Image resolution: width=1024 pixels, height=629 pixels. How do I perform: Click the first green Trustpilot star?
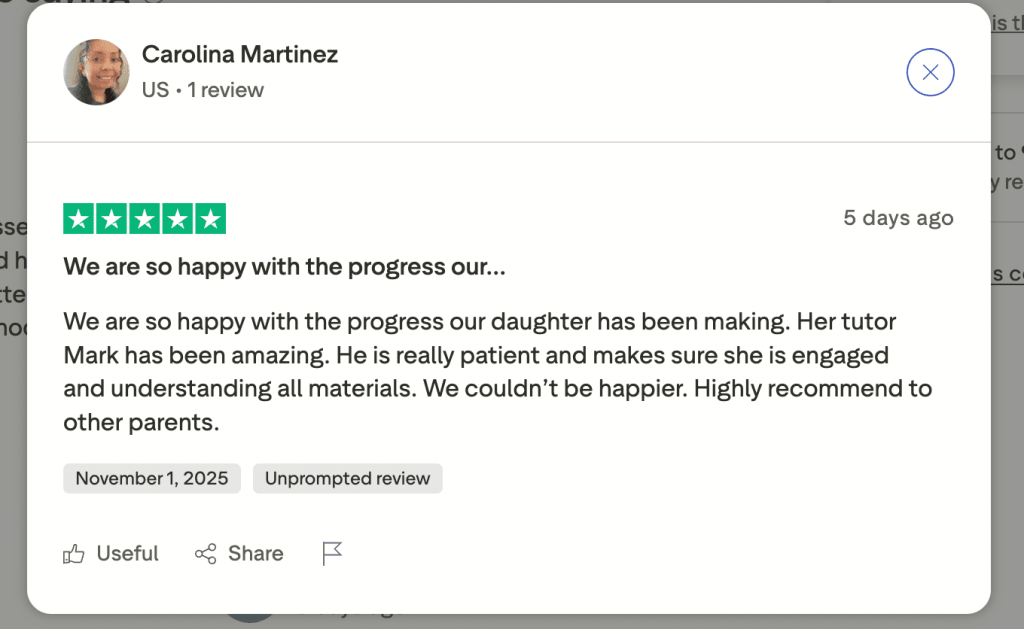point(79,218)
